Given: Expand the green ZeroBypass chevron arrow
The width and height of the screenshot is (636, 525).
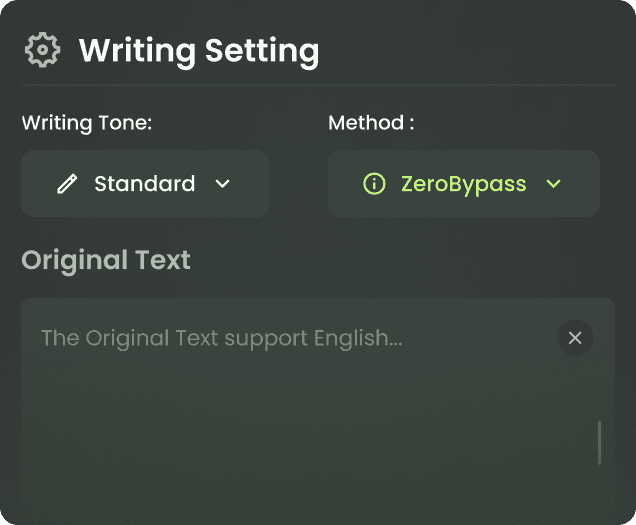Looking at the screenshot, I should pyautogui.click(x=553, y=184).
